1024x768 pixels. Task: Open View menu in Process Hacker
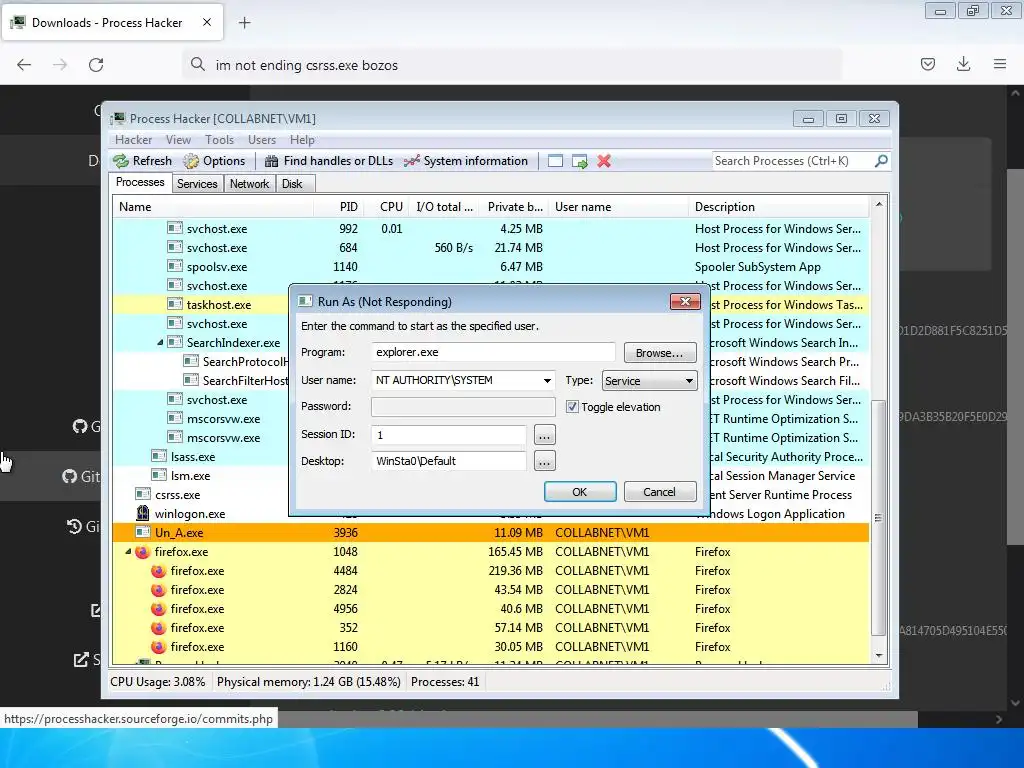(178, 140)
